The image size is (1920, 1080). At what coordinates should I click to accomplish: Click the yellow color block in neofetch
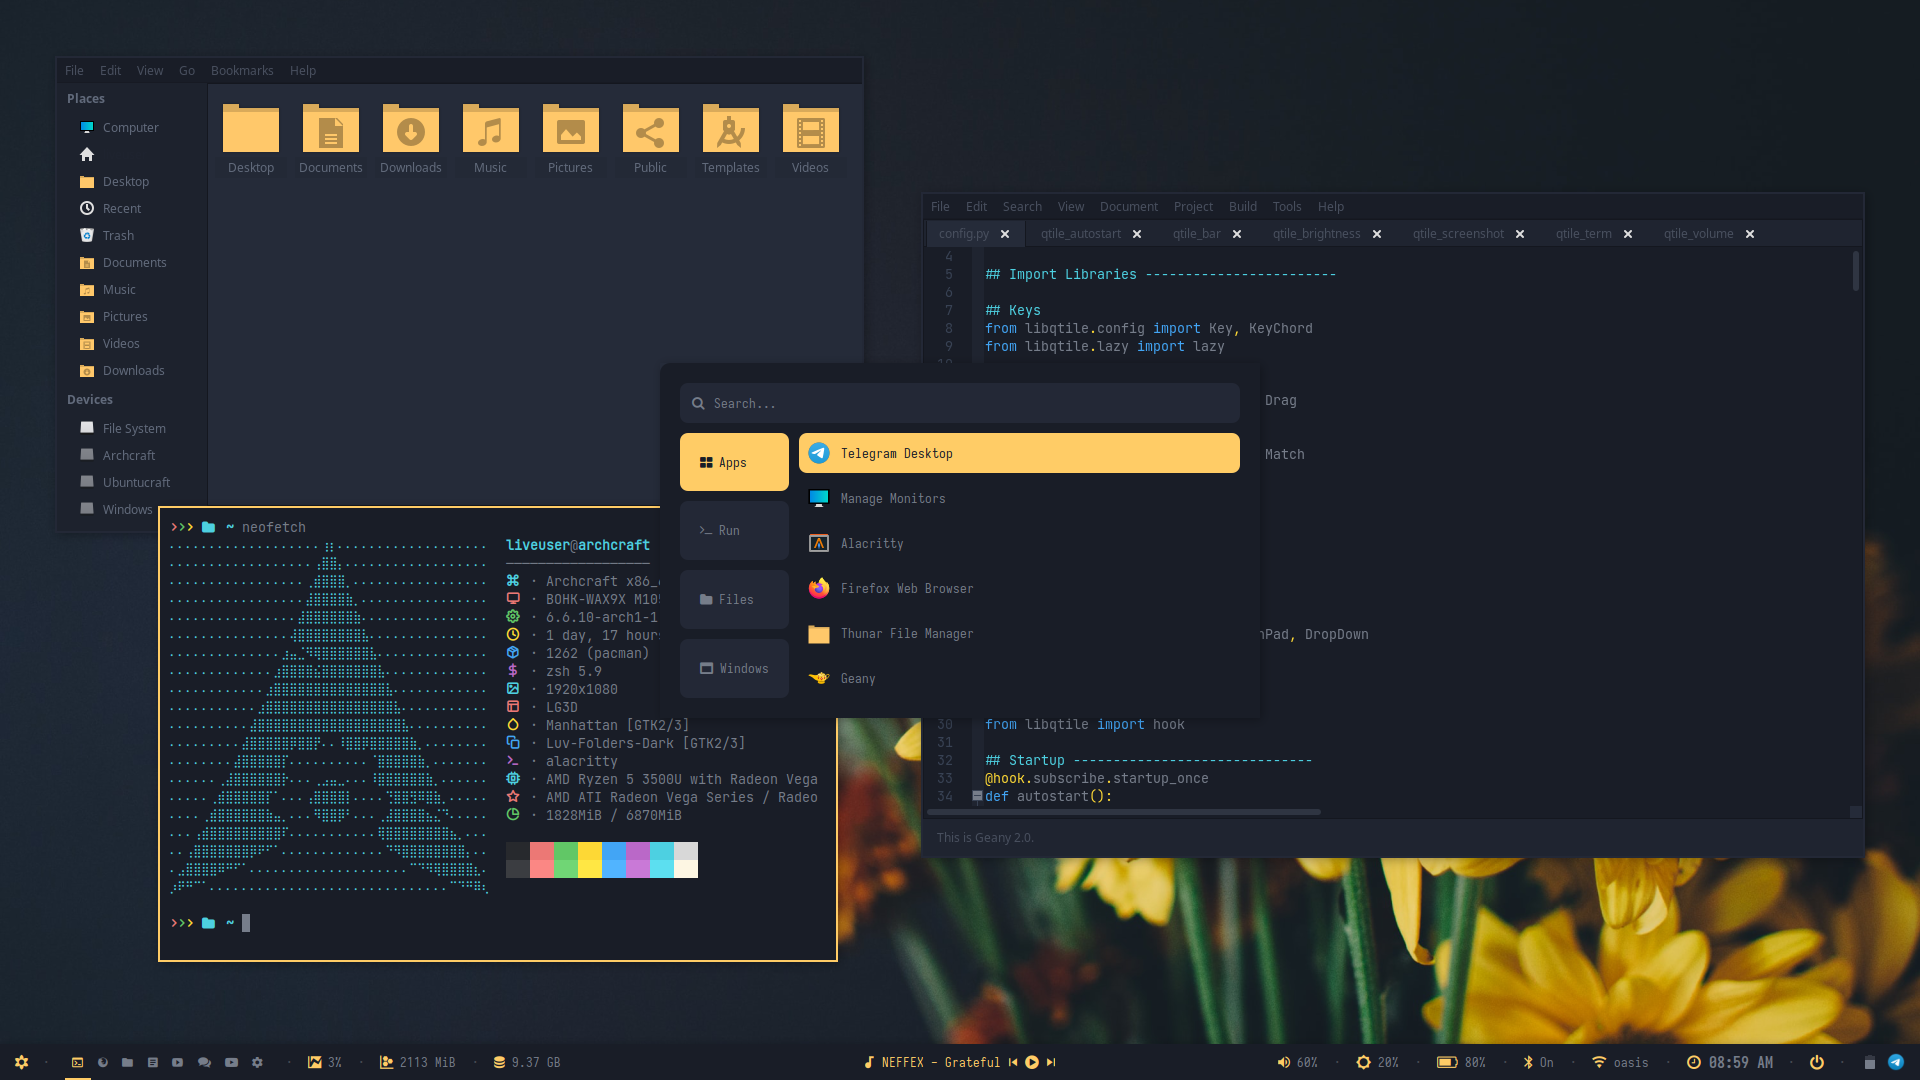[x=589, y=859]
